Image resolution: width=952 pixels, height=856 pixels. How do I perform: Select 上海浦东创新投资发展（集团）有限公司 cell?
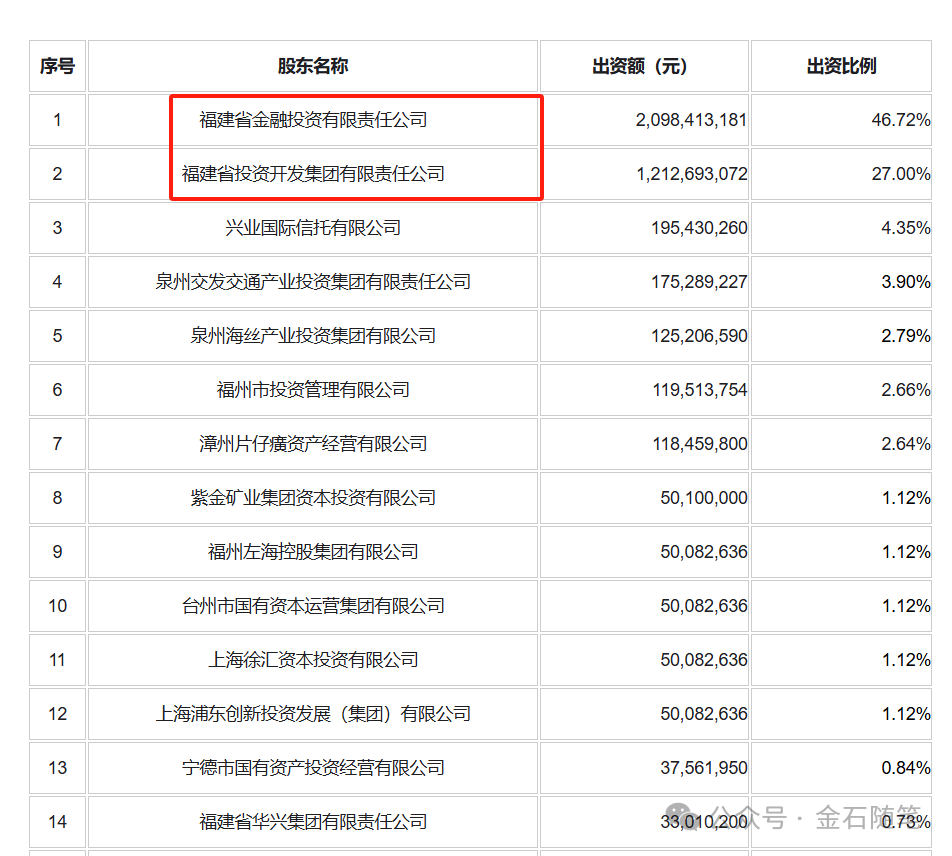click(313, 714)
